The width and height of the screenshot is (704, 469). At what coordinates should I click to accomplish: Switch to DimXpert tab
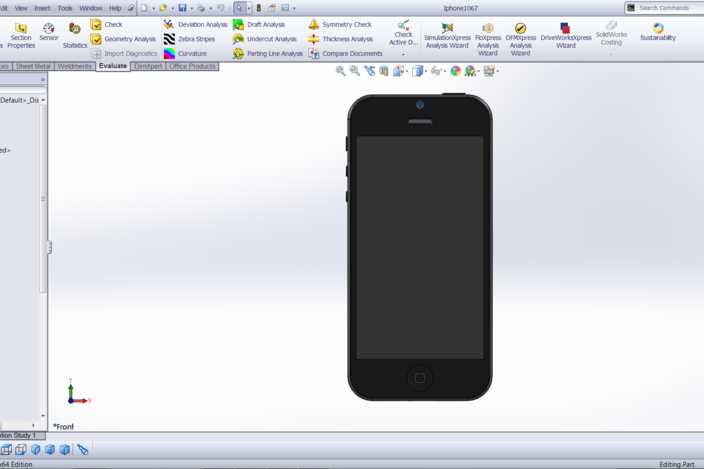[148, 66]
